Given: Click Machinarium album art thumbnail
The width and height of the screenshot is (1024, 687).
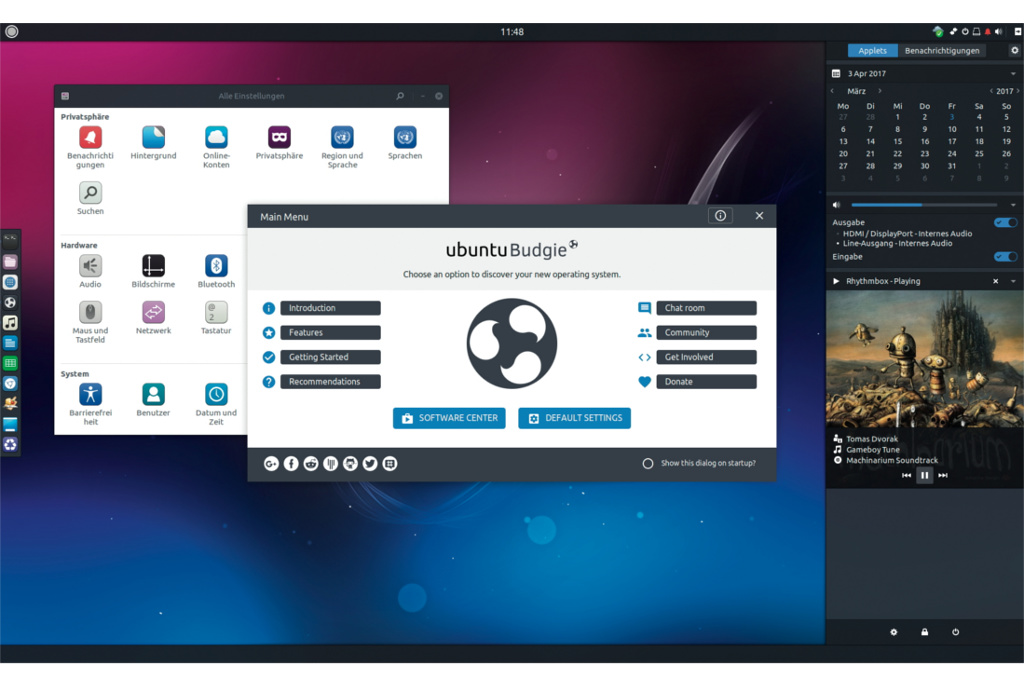Looking at the screenshot, I should pyautogui.click(x=925, y=359).
